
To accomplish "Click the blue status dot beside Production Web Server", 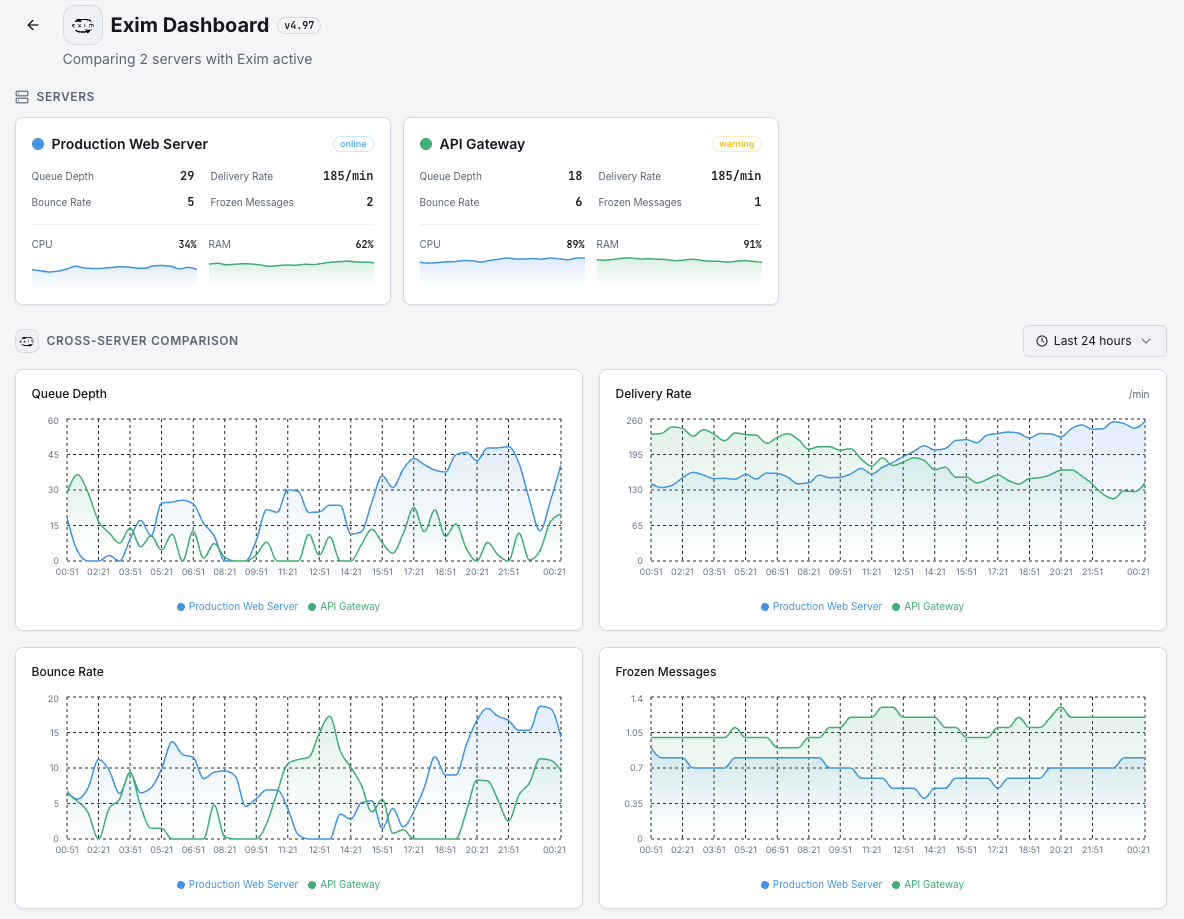I will coord(37,144).
